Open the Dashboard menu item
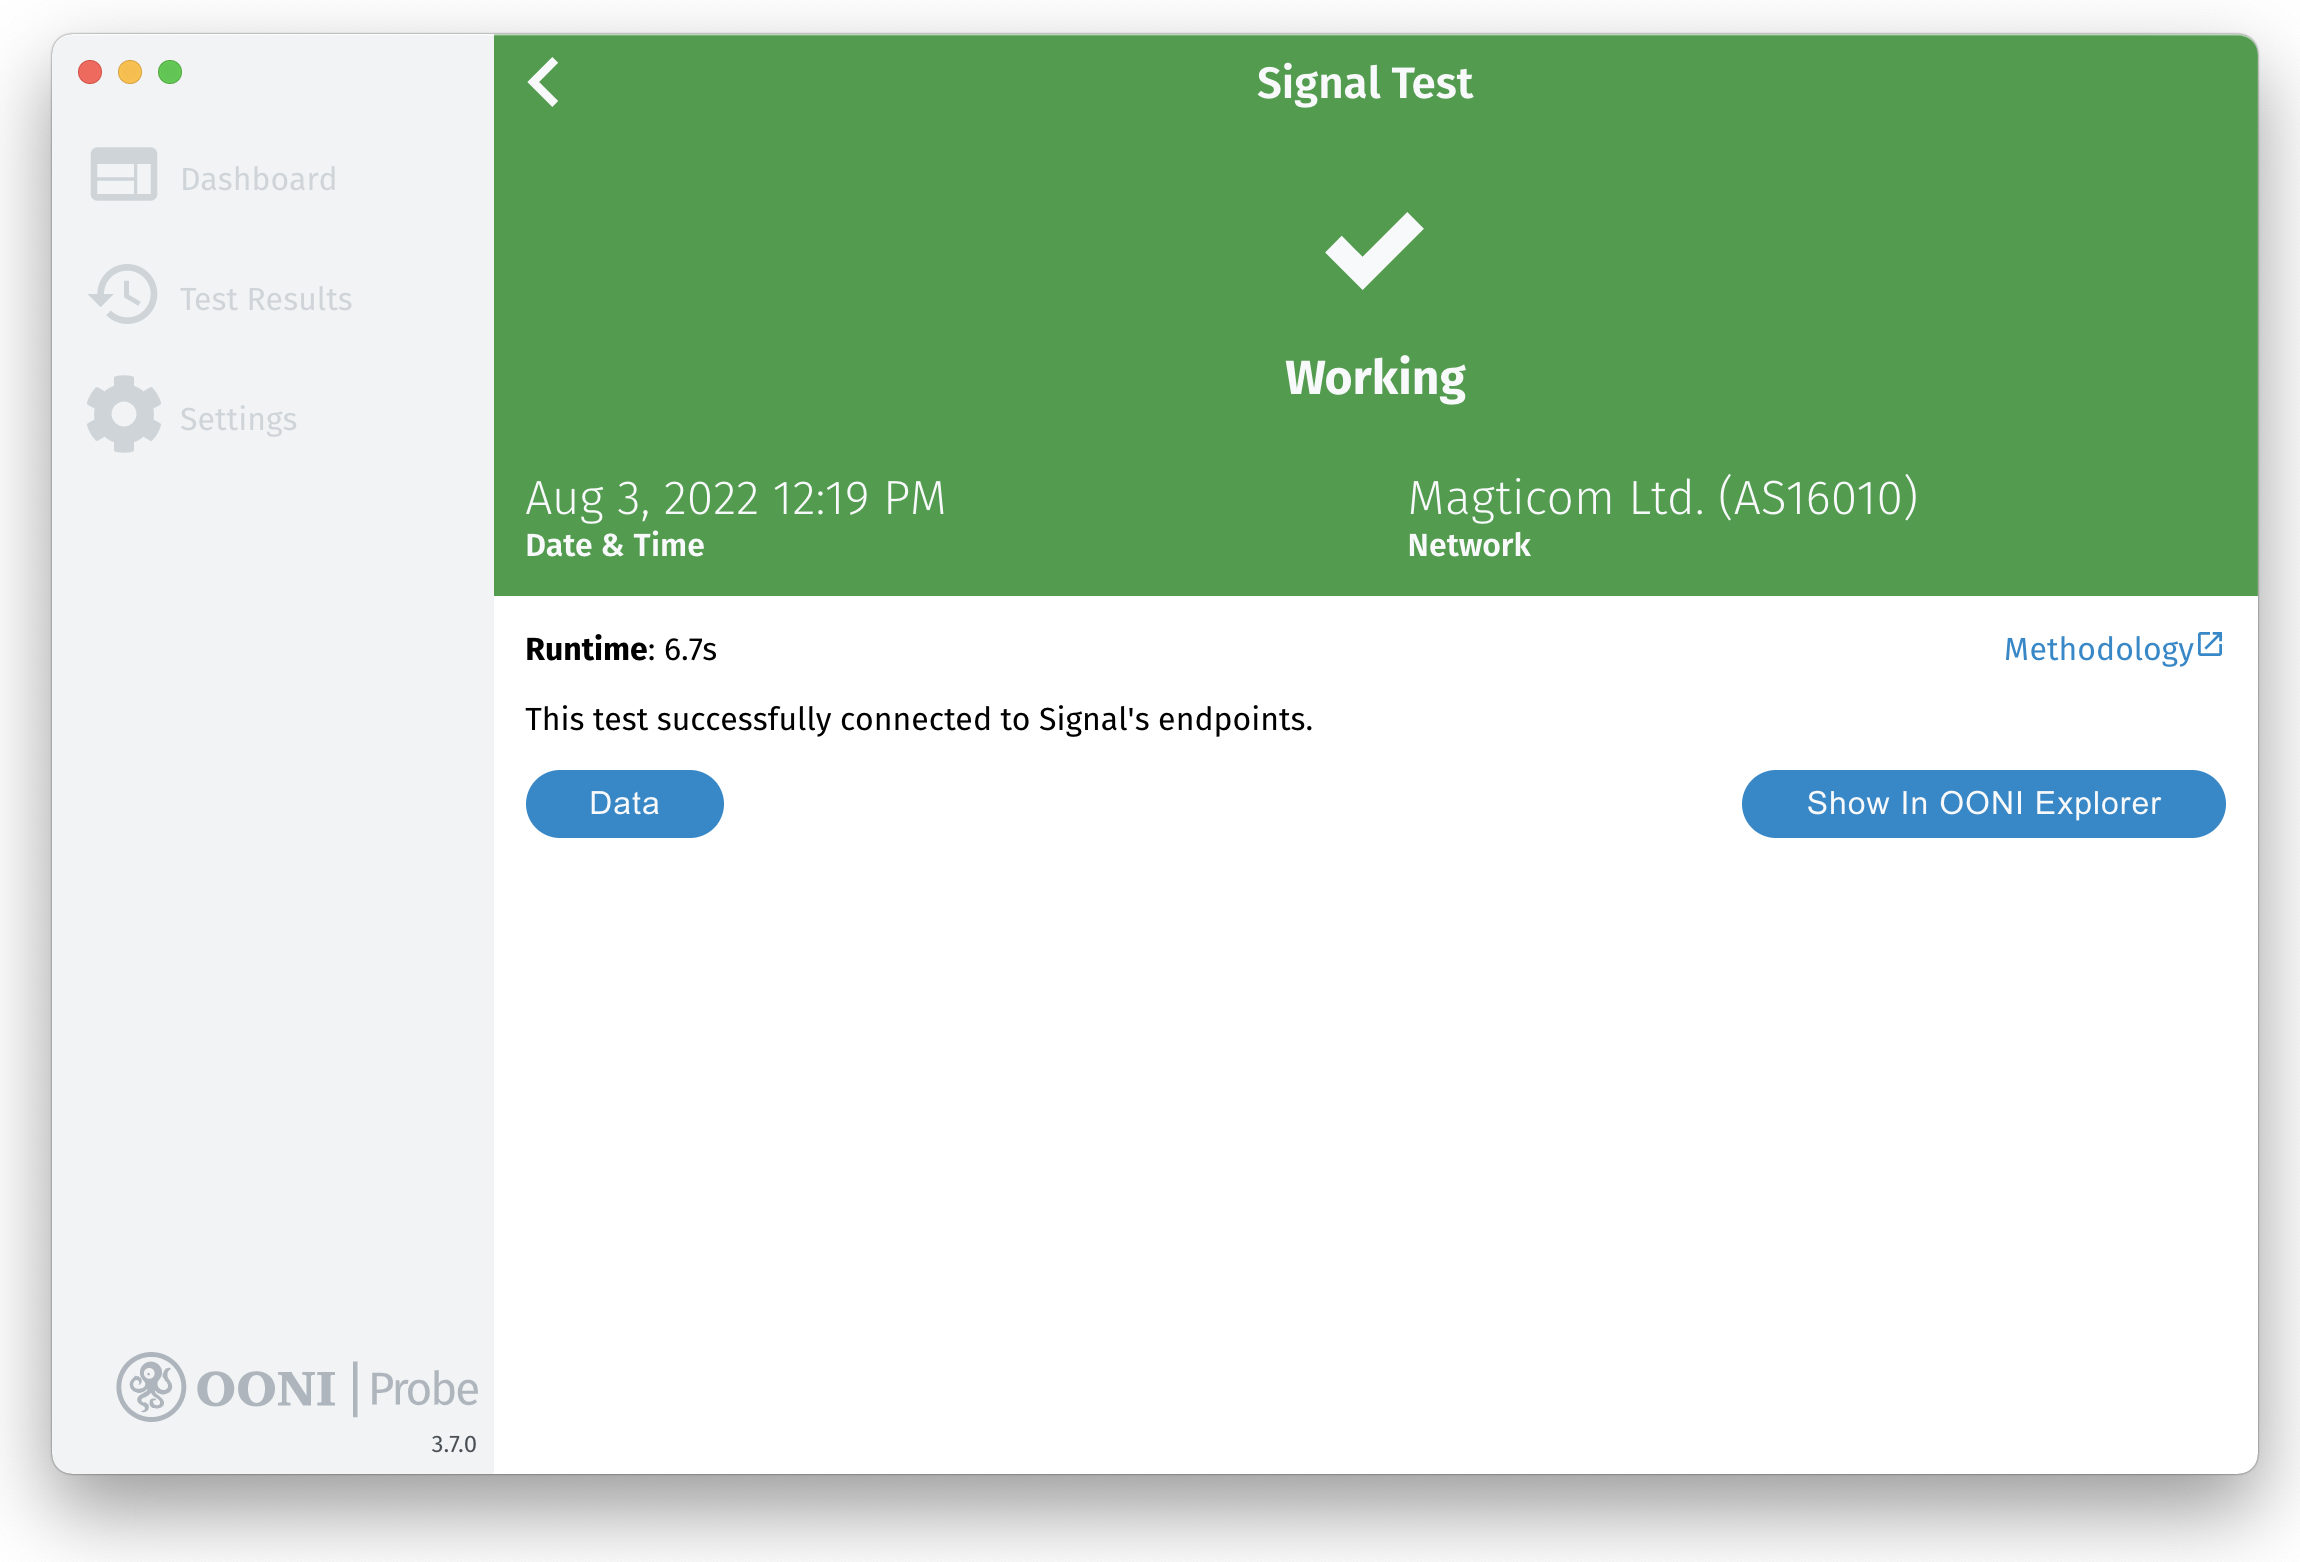The width and height of the screenshot is (2300, 1562). pyautogui.click(x=258, y=179)
